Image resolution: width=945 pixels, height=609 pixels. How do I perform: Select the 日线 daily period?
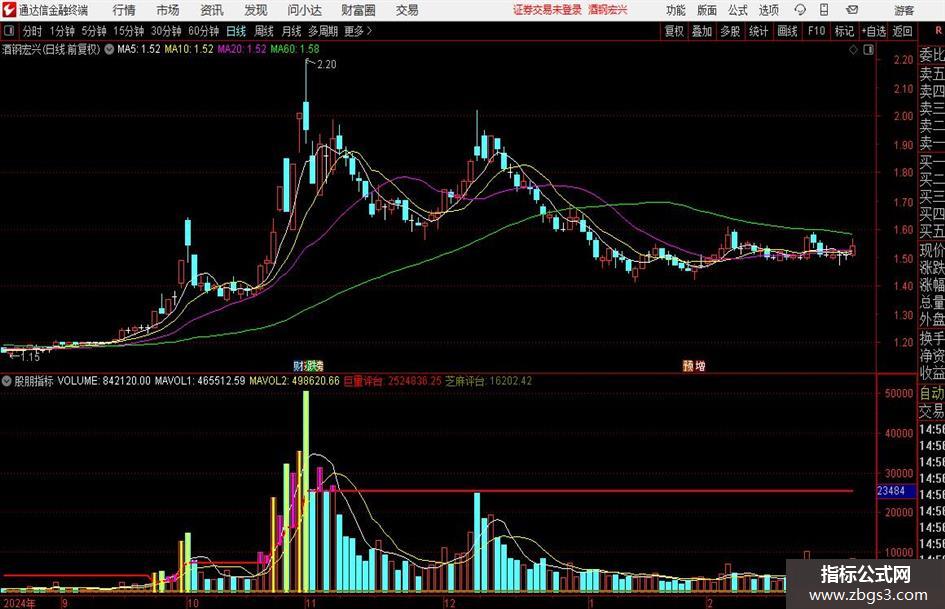pyautogui.click(x=236, y=31)
